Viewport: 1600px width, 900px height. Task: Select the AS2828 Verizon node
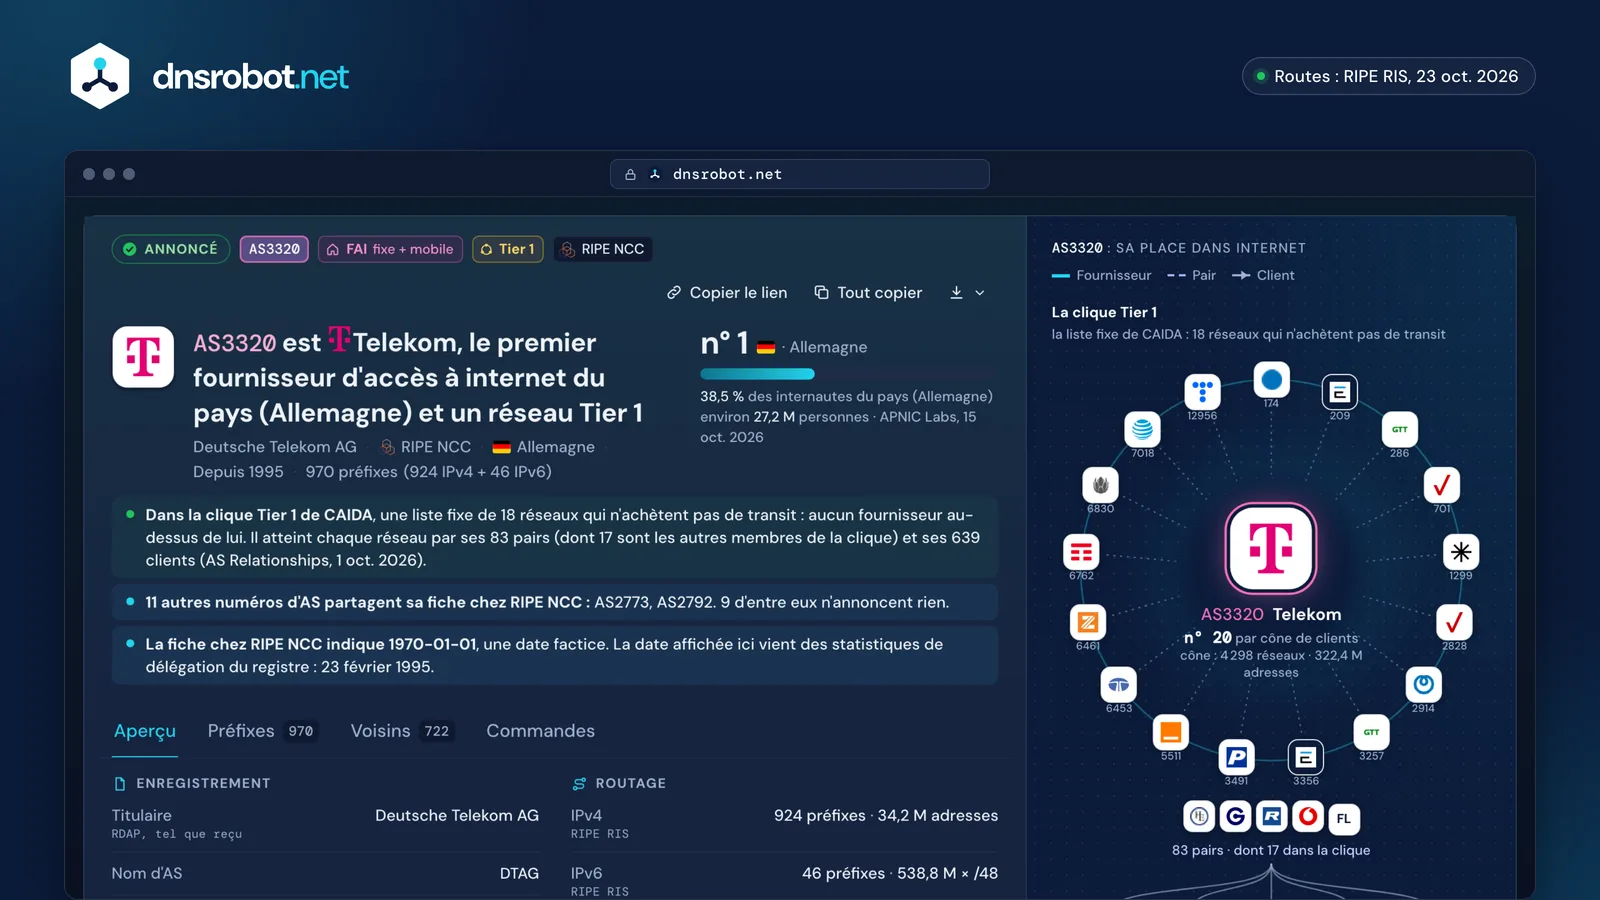[1454, 622]
